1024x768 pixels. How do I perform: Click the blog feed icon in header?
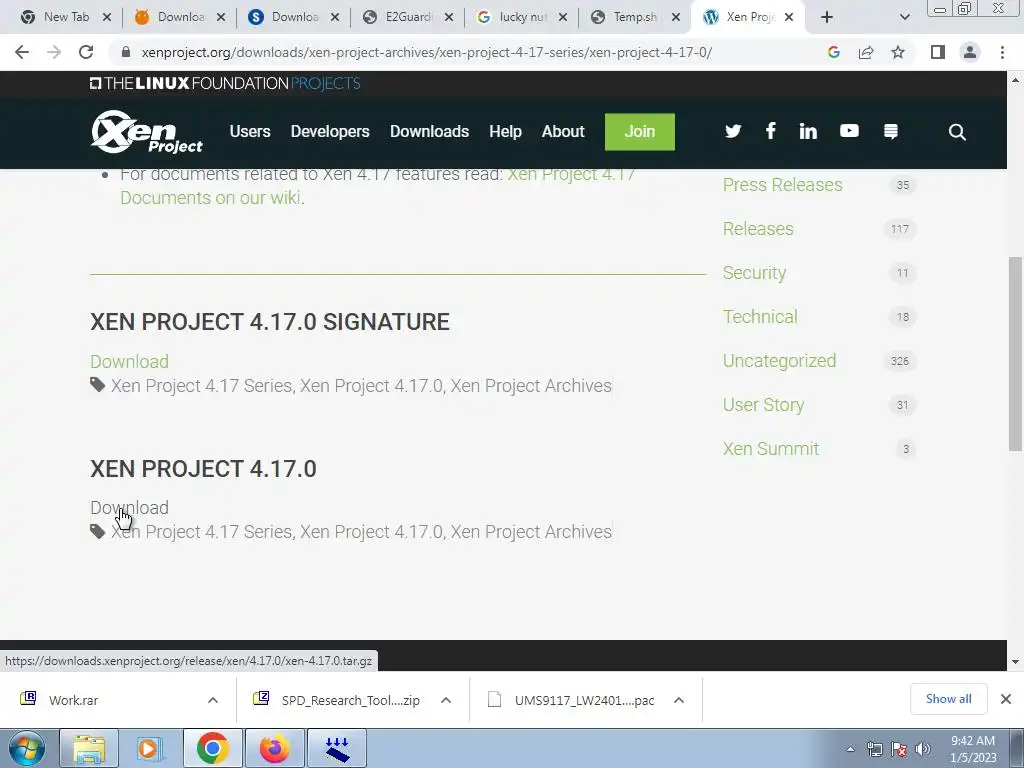(891, 131)
